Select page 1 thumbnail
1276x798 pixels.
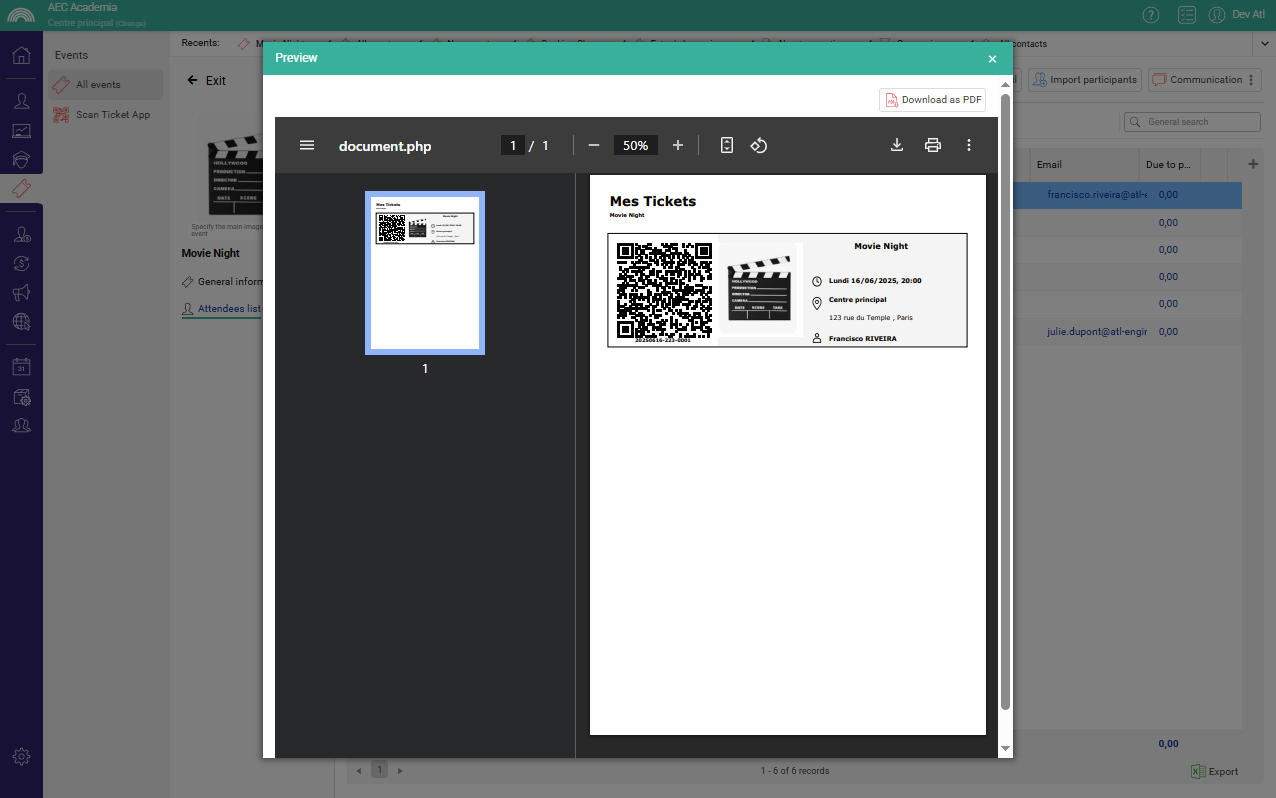(x=425, y=273)
